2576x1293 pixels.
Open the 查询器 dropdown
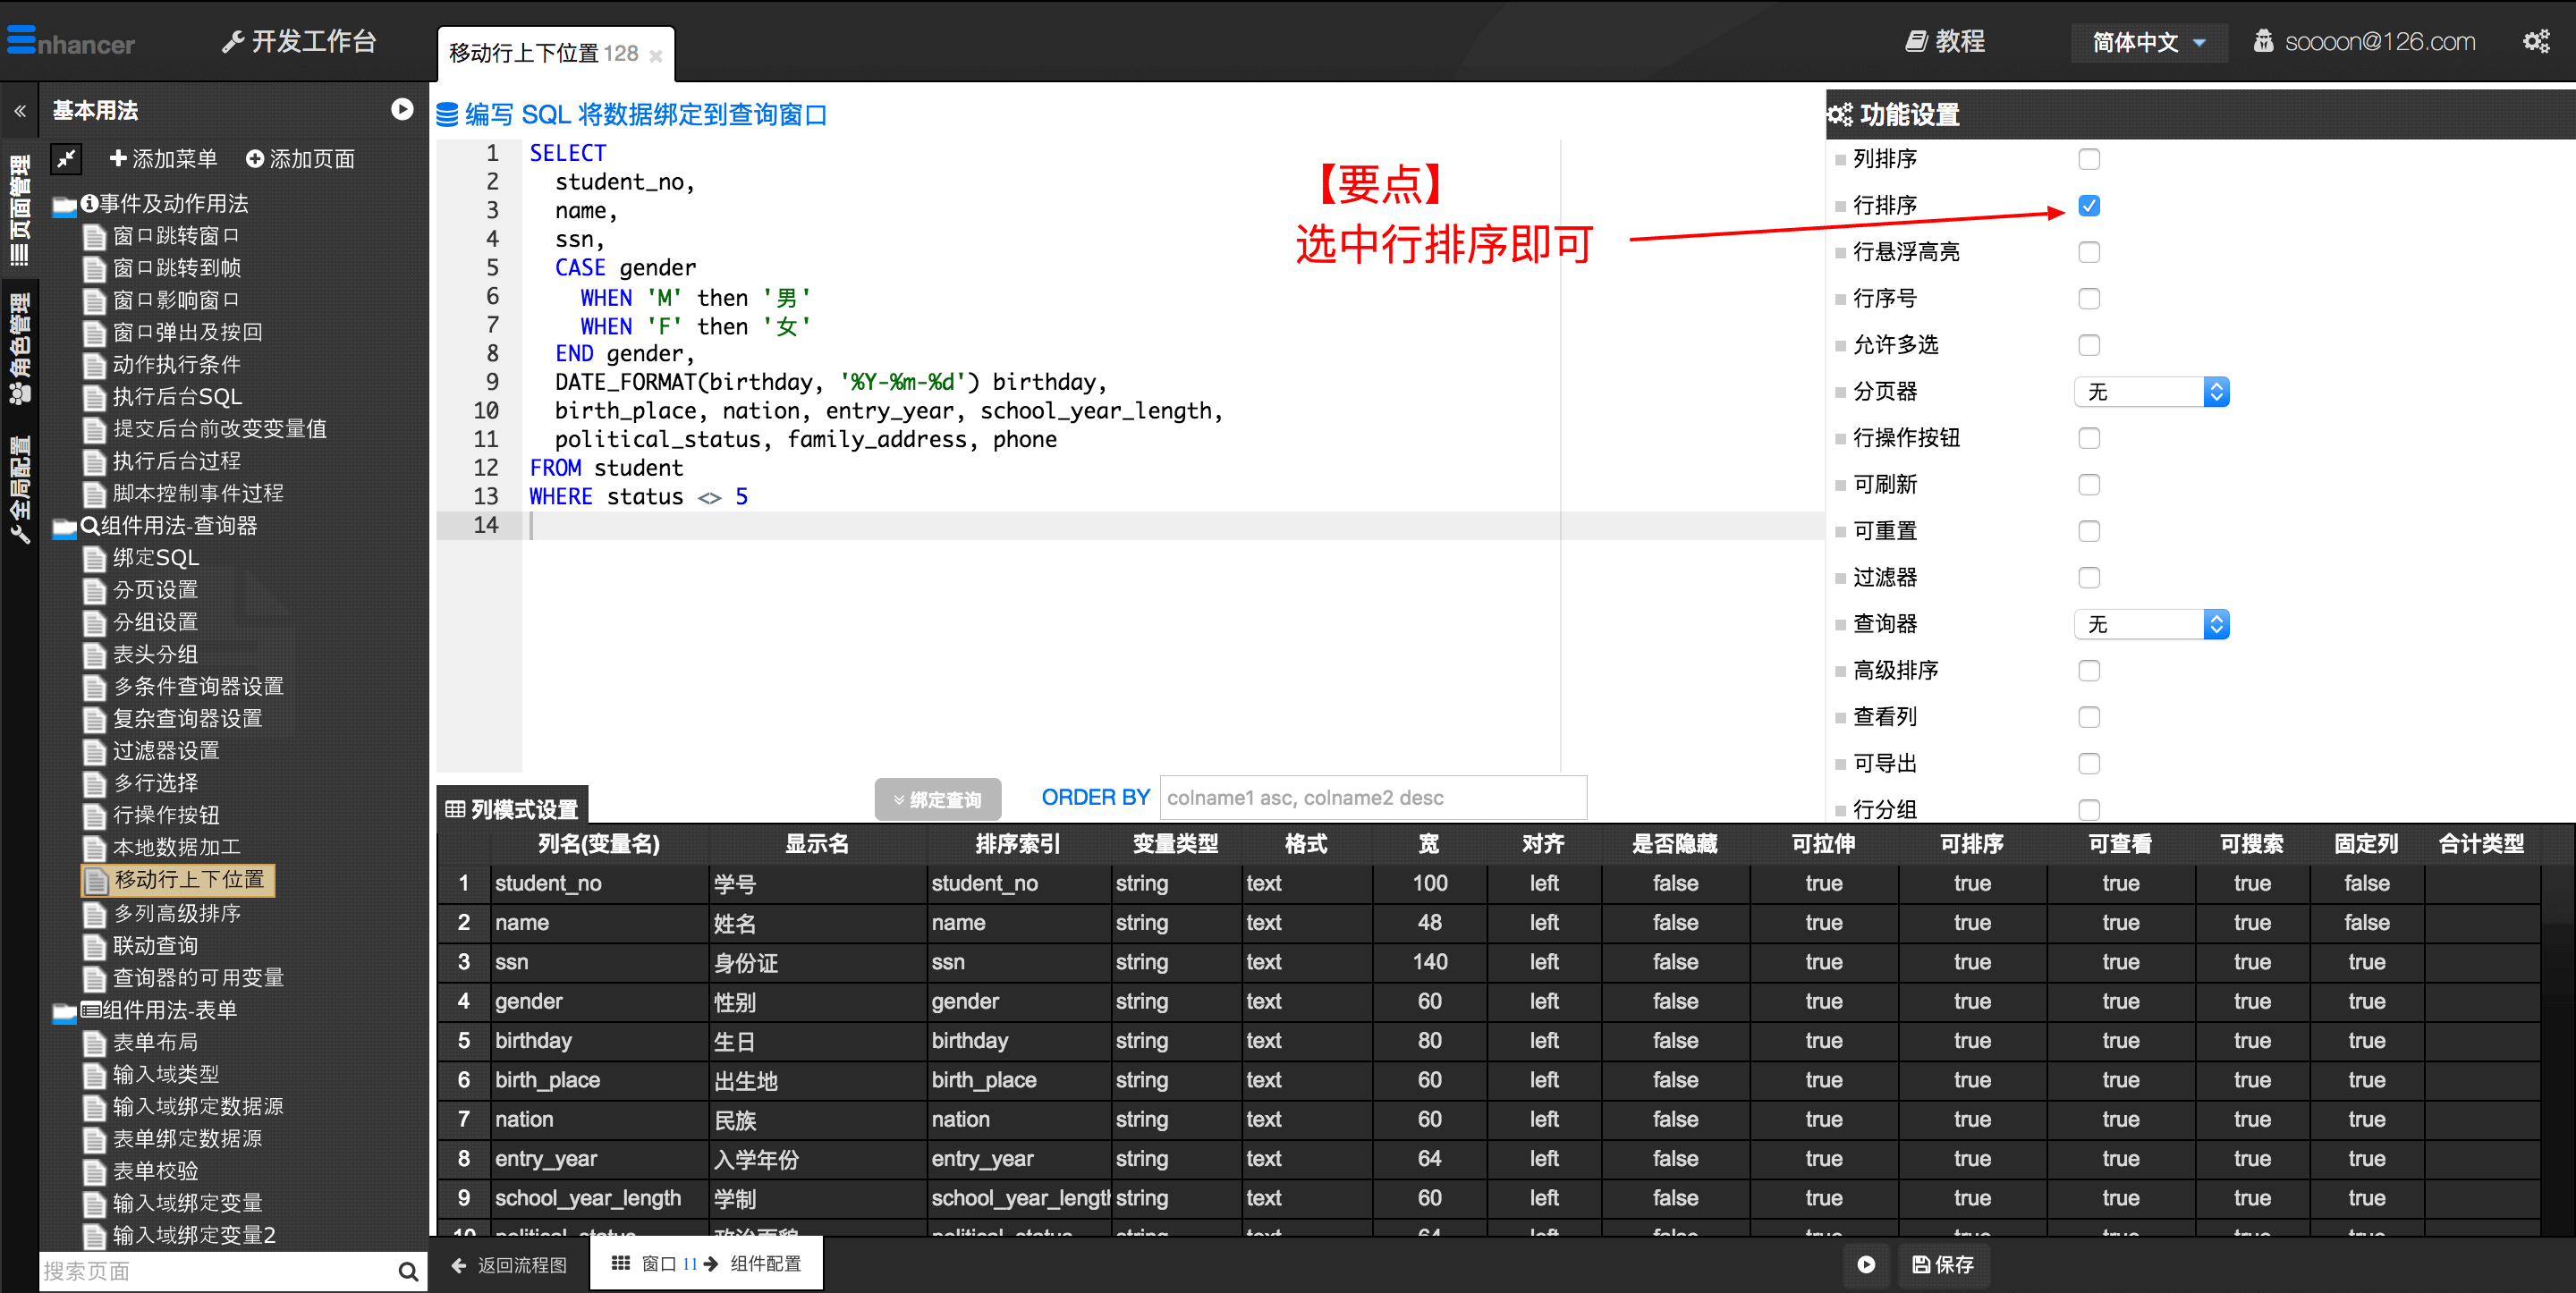[2151, 625]
